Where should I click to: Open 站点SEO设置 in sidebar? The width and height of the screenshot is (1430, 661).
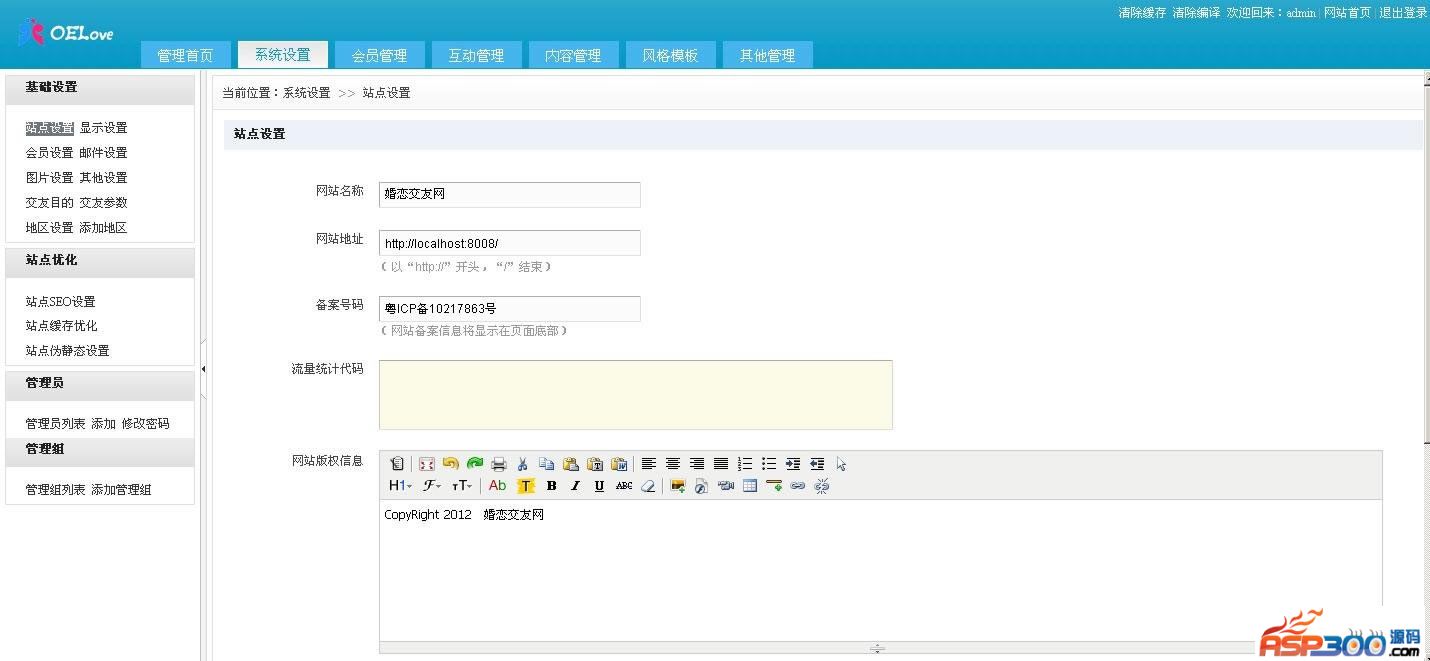coord(61,302)
